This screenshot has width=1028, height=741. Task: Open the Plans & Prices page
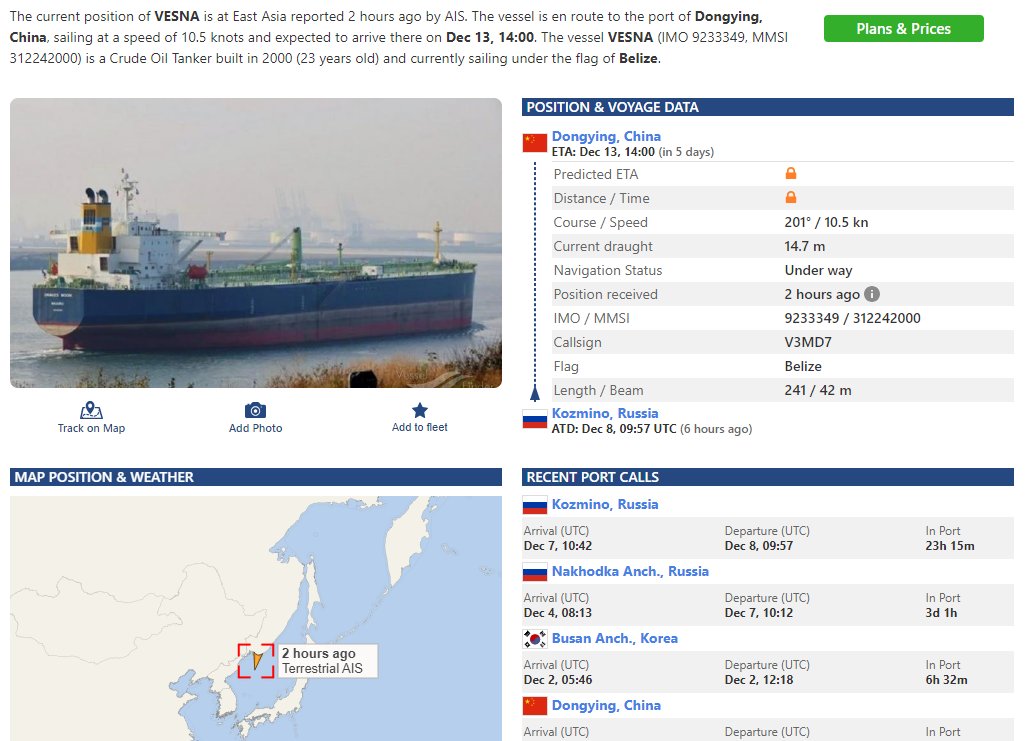click(903, 29)
